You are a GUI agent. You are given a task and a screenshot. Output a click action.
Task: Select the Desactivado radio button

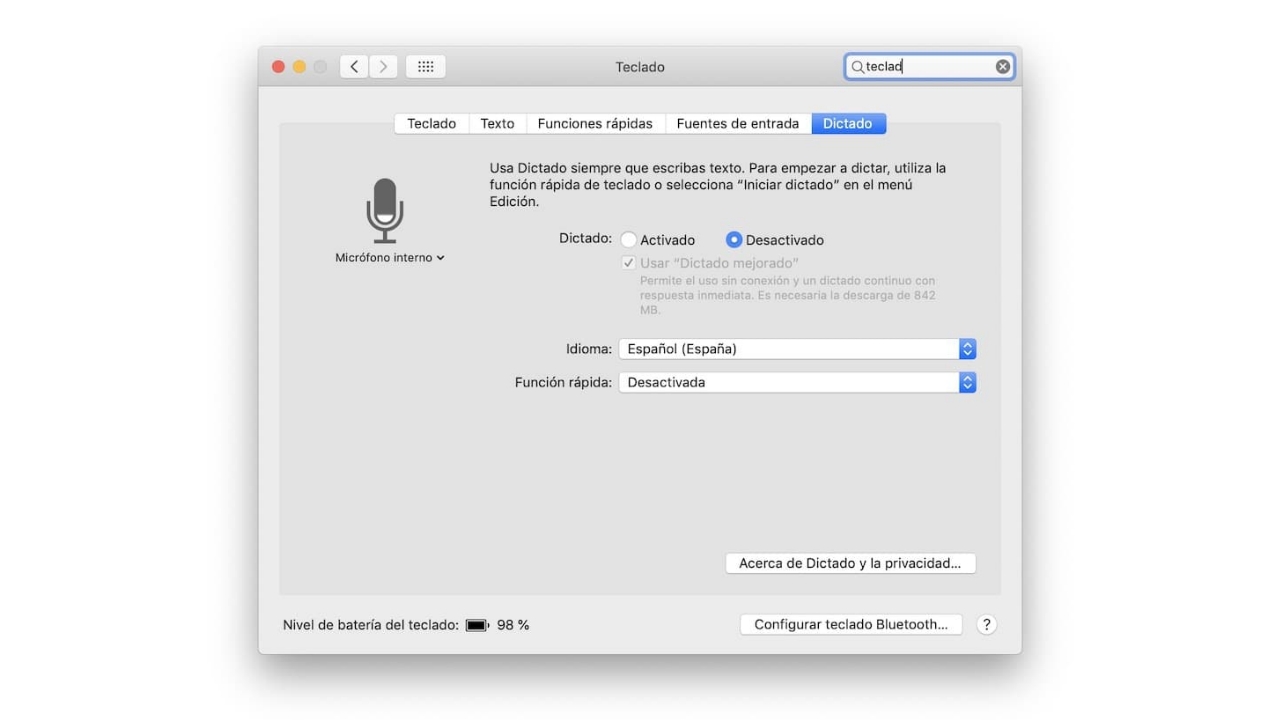[734, 240]
